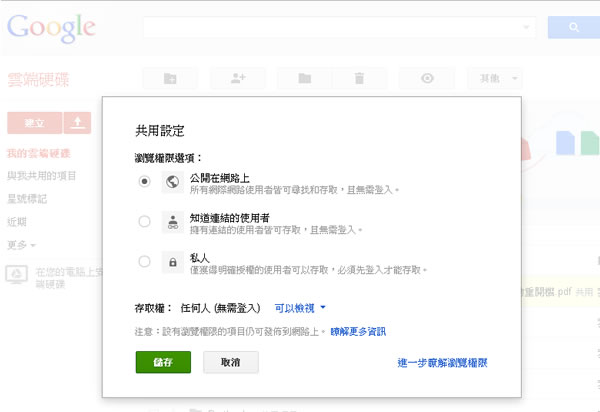Click the Google logo

[x=51, y=28]
